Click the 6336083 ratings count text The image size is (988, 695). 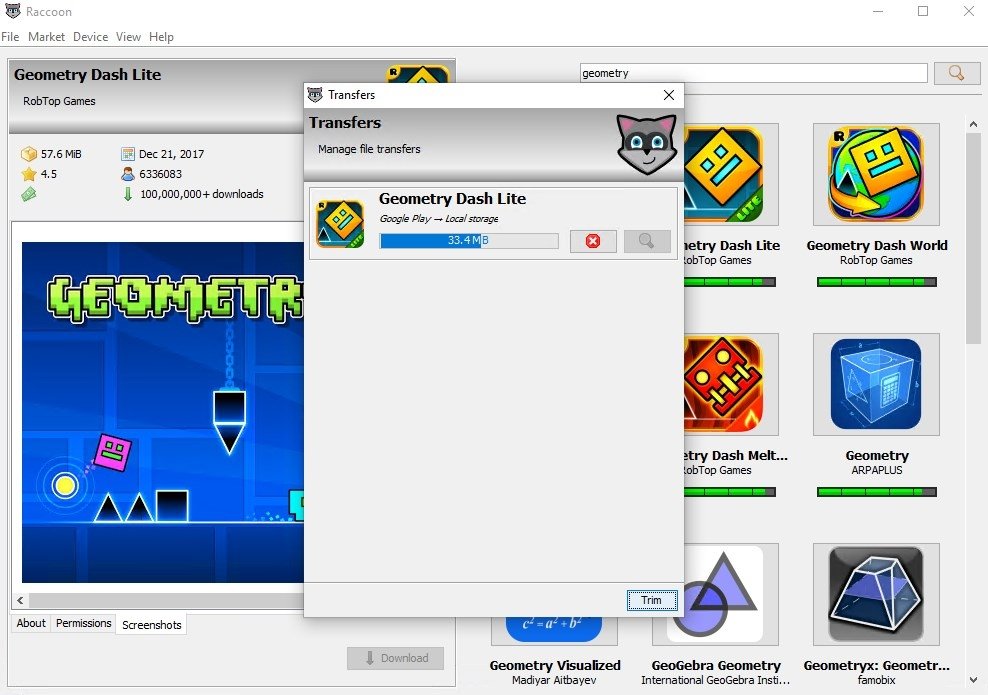pyautogui.click(x=160, y=174)
